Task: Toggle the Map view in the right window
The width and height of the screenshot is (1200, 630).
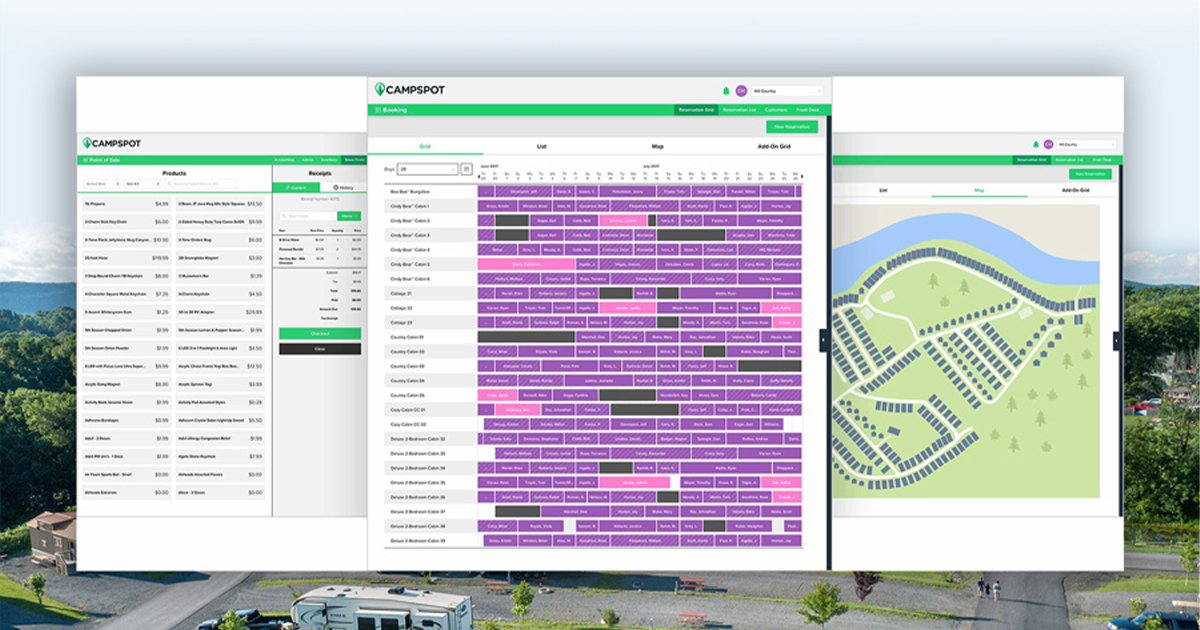Action: point(978,190)
